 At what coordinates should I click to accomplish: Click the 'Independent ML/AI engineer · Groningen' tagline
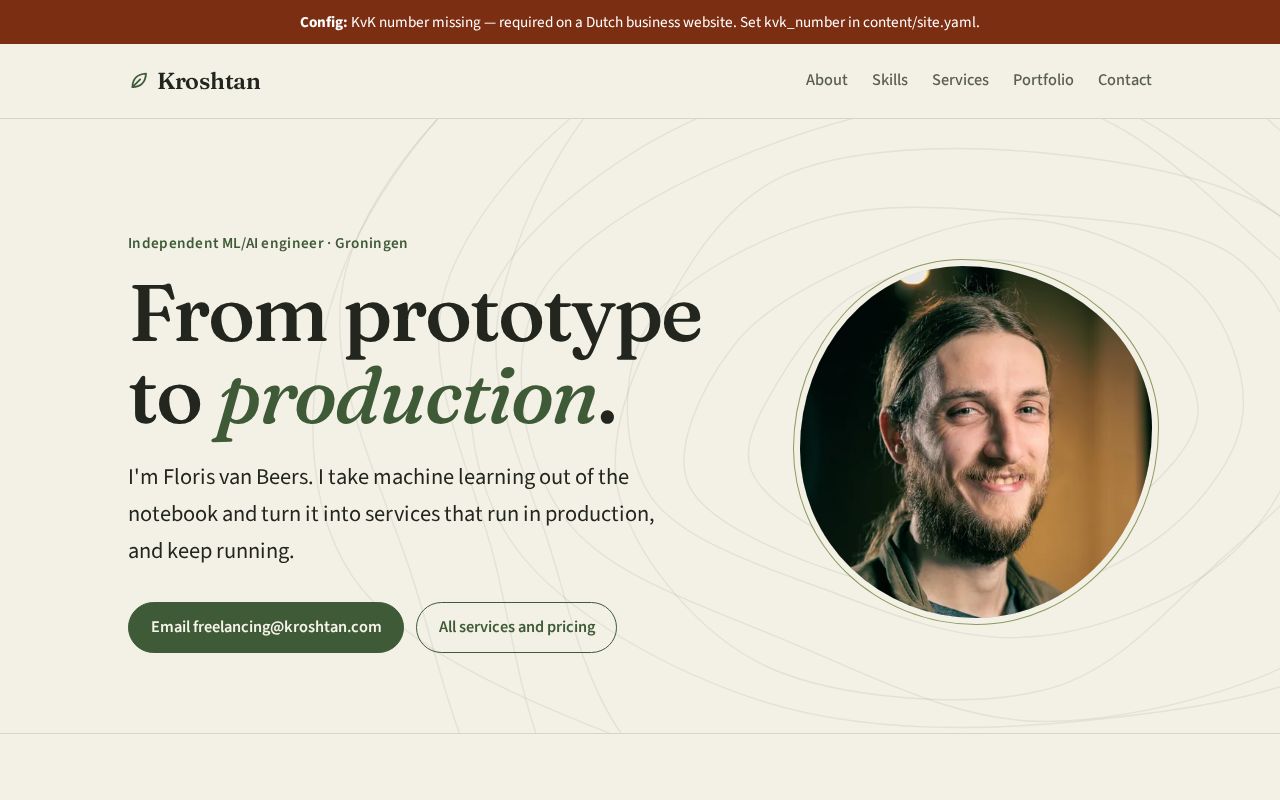click(x=268, y=243)
